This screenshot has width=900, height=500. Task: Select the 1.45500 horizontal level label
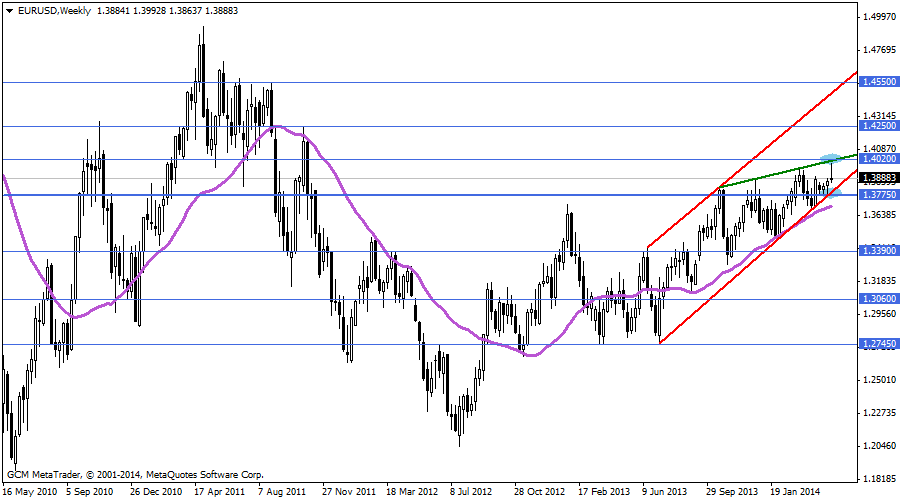point(878,83)
